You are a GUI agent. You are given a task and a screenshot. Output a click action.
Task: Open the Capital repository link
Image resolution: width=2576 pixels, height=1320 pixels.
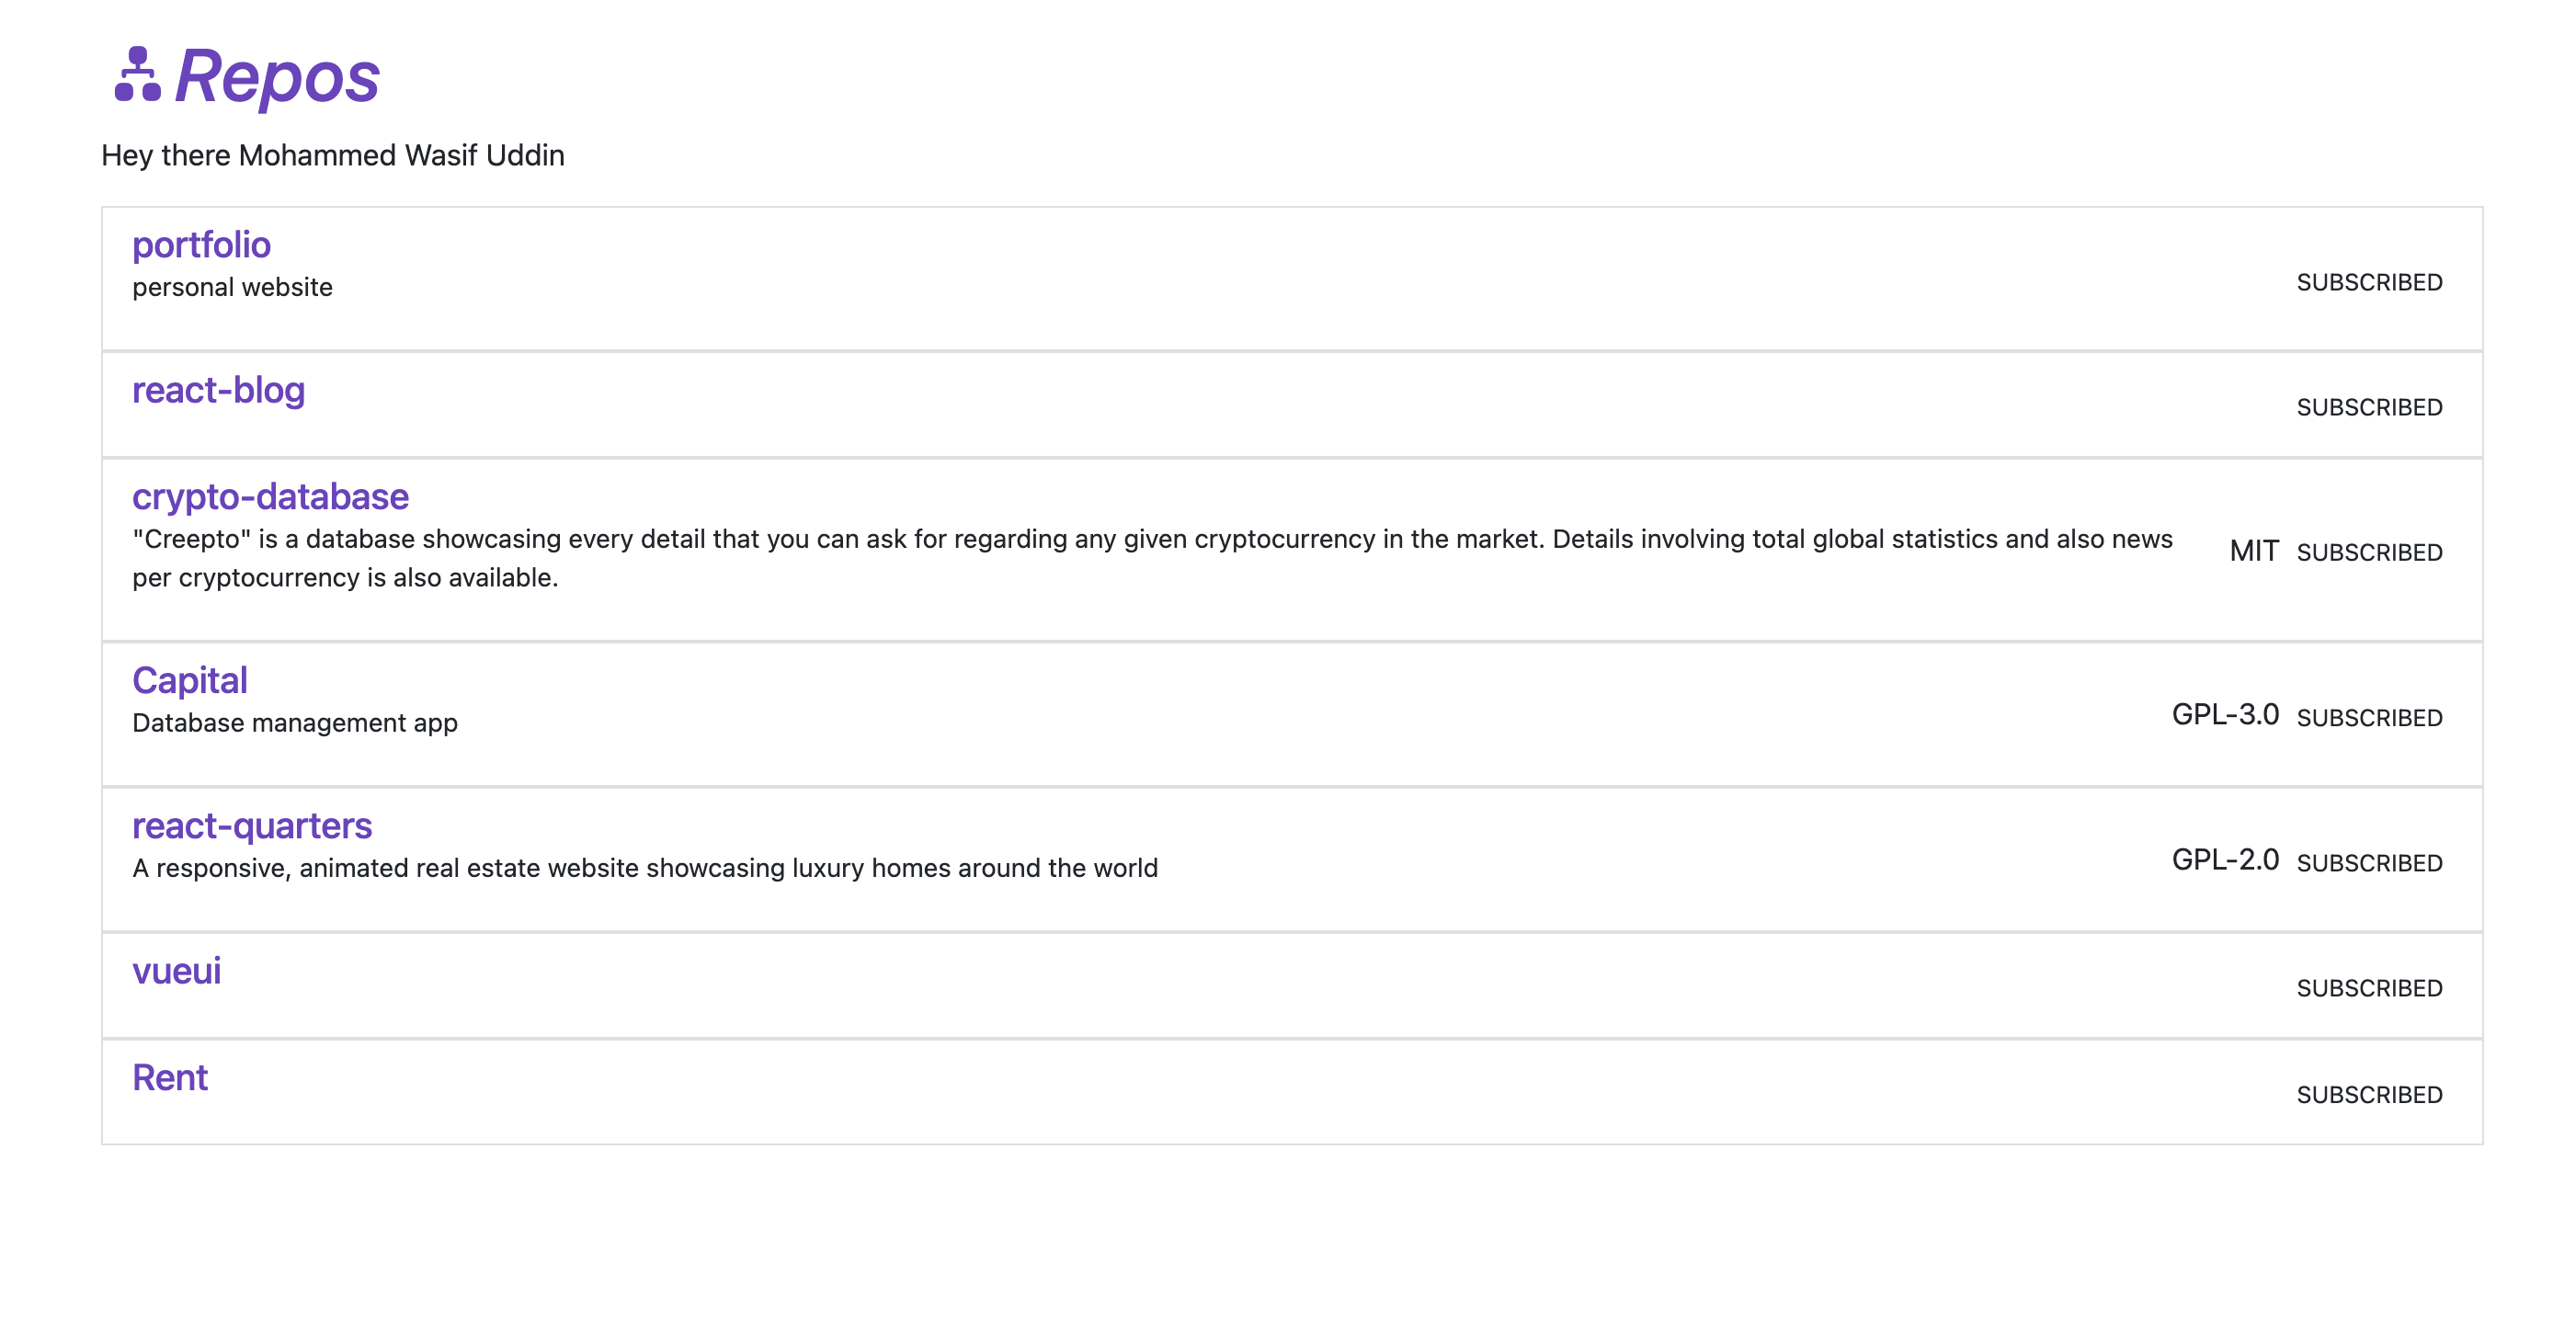click(x=190, y=679)
